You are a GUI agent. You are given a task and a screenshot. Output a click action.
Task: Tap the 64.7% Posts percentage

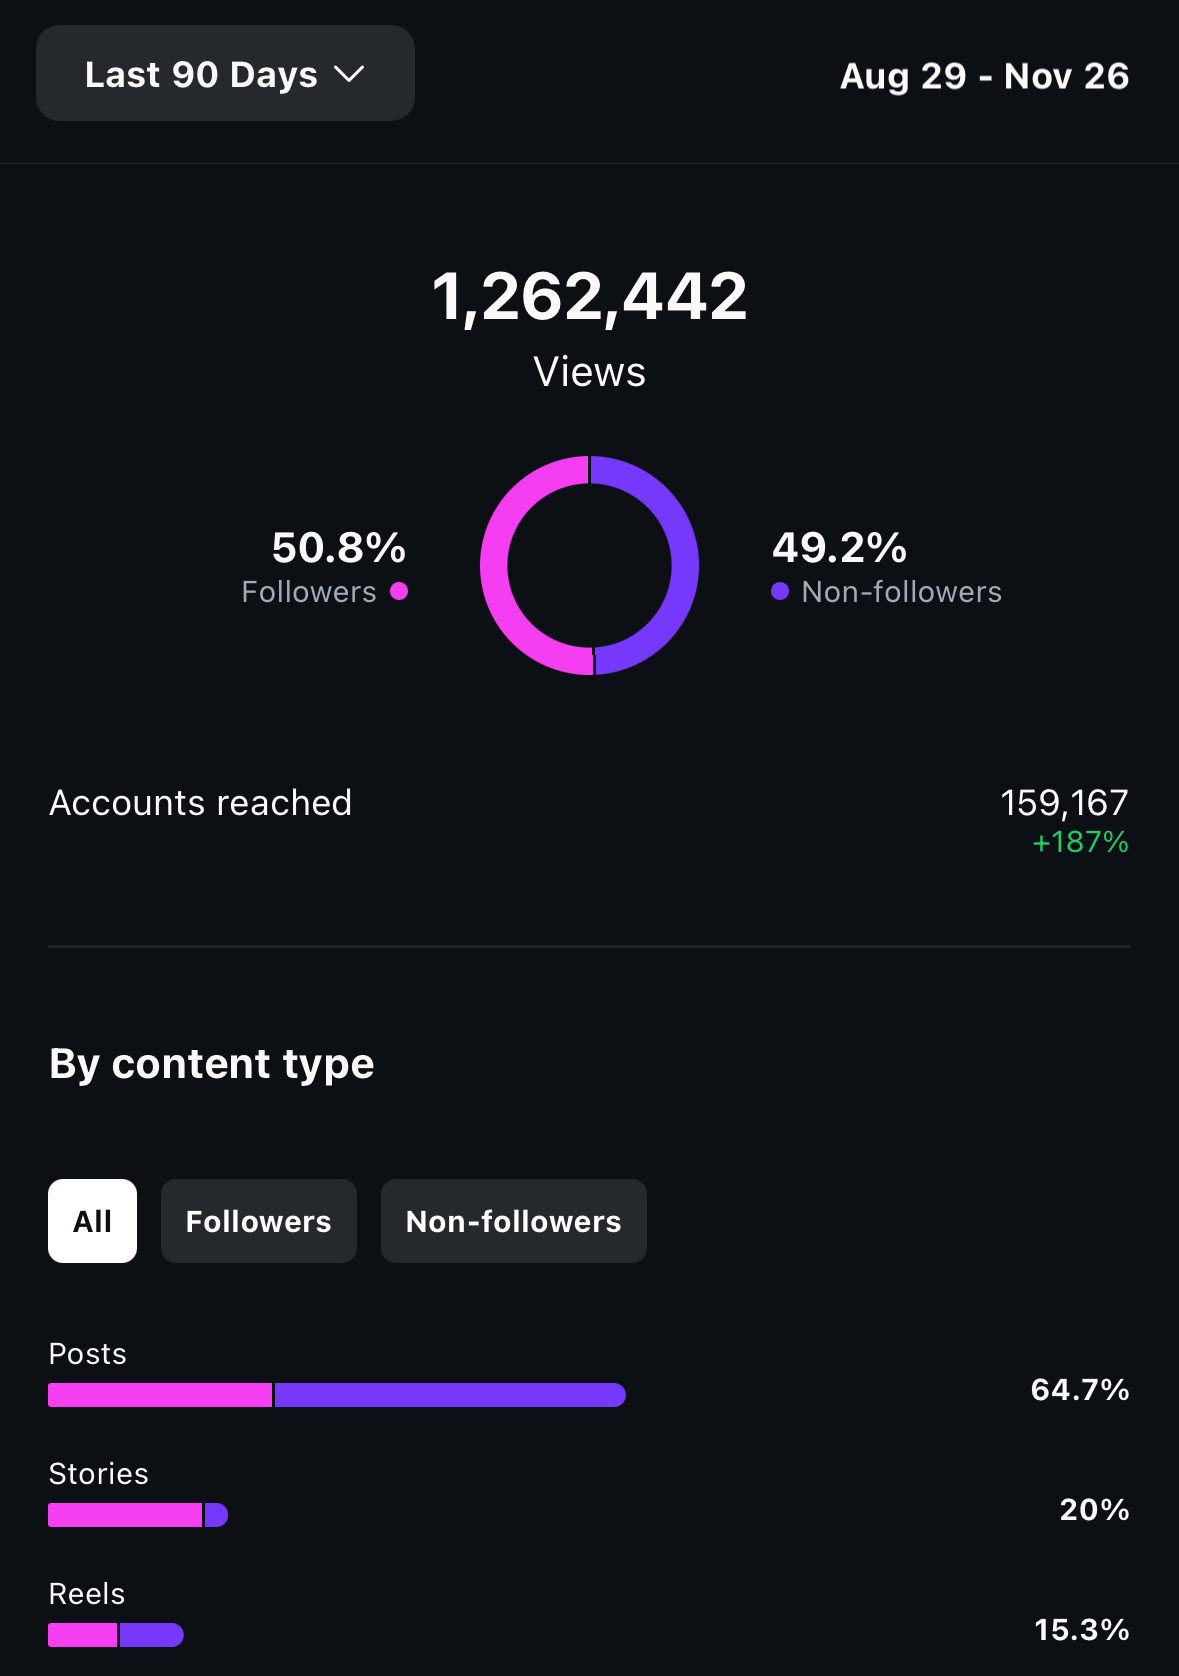click(1080, 1389)
